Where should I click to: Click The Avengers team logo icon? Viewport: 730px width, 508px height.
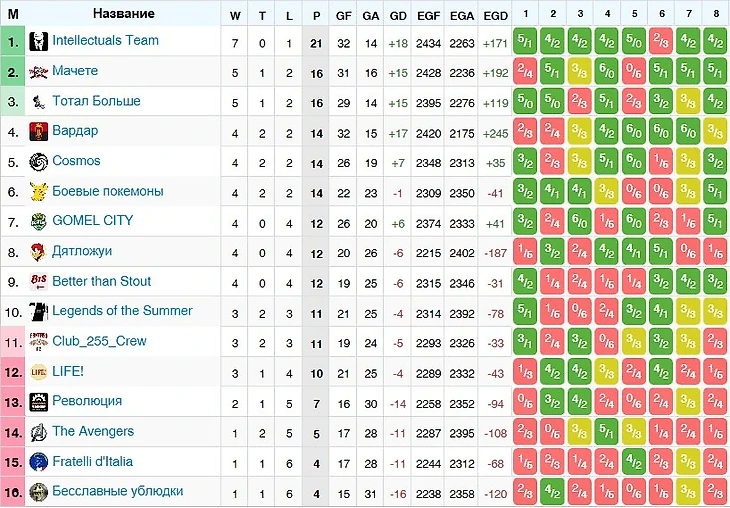tap(38, 431)
